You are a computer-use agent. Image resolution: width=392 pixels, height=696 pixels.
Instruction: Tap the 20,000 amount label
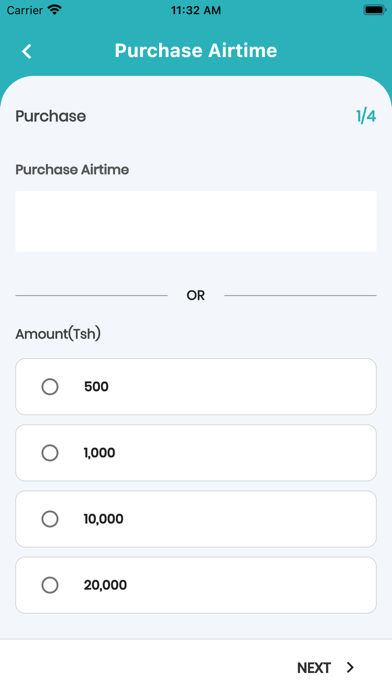tap(105, 585)
